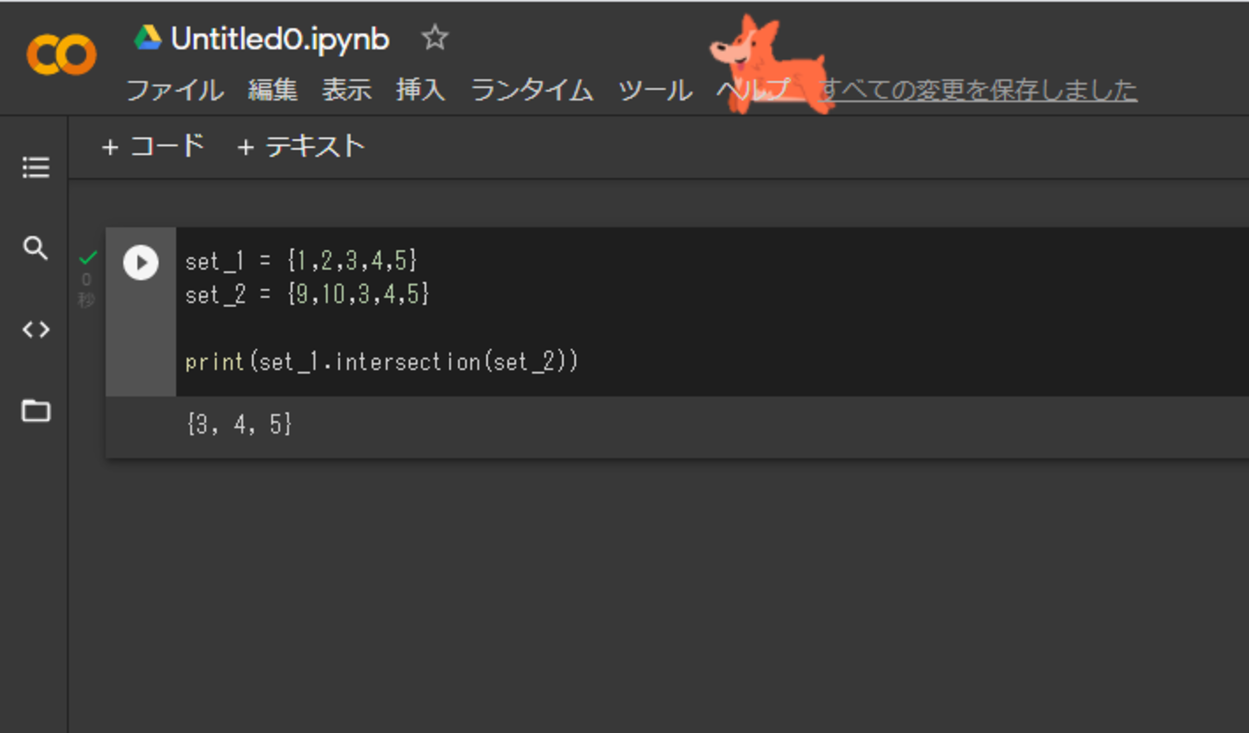This screenshot has width=1249, height=733.
Task: Click the green checkmark execution status
Action: [x=88, y=258]
